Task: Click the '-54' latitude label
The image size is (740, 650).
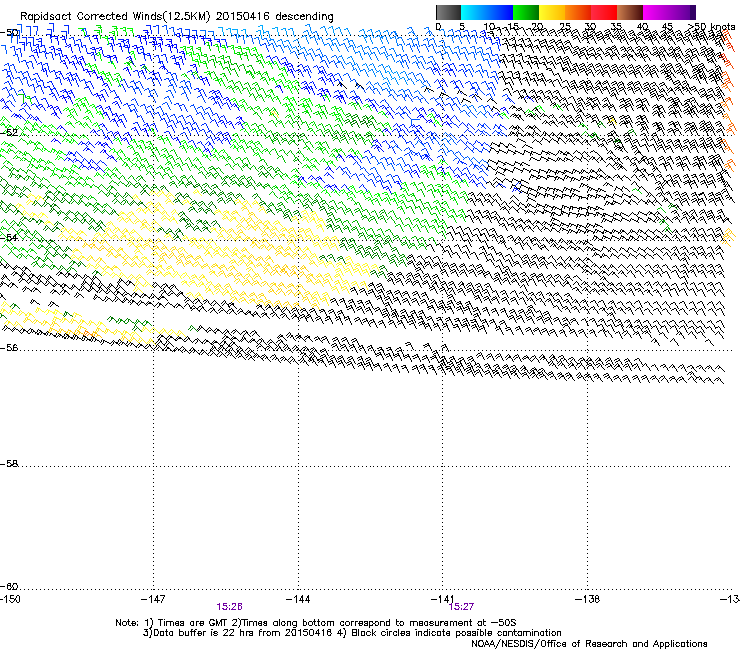Action: [x=9, y=237]
